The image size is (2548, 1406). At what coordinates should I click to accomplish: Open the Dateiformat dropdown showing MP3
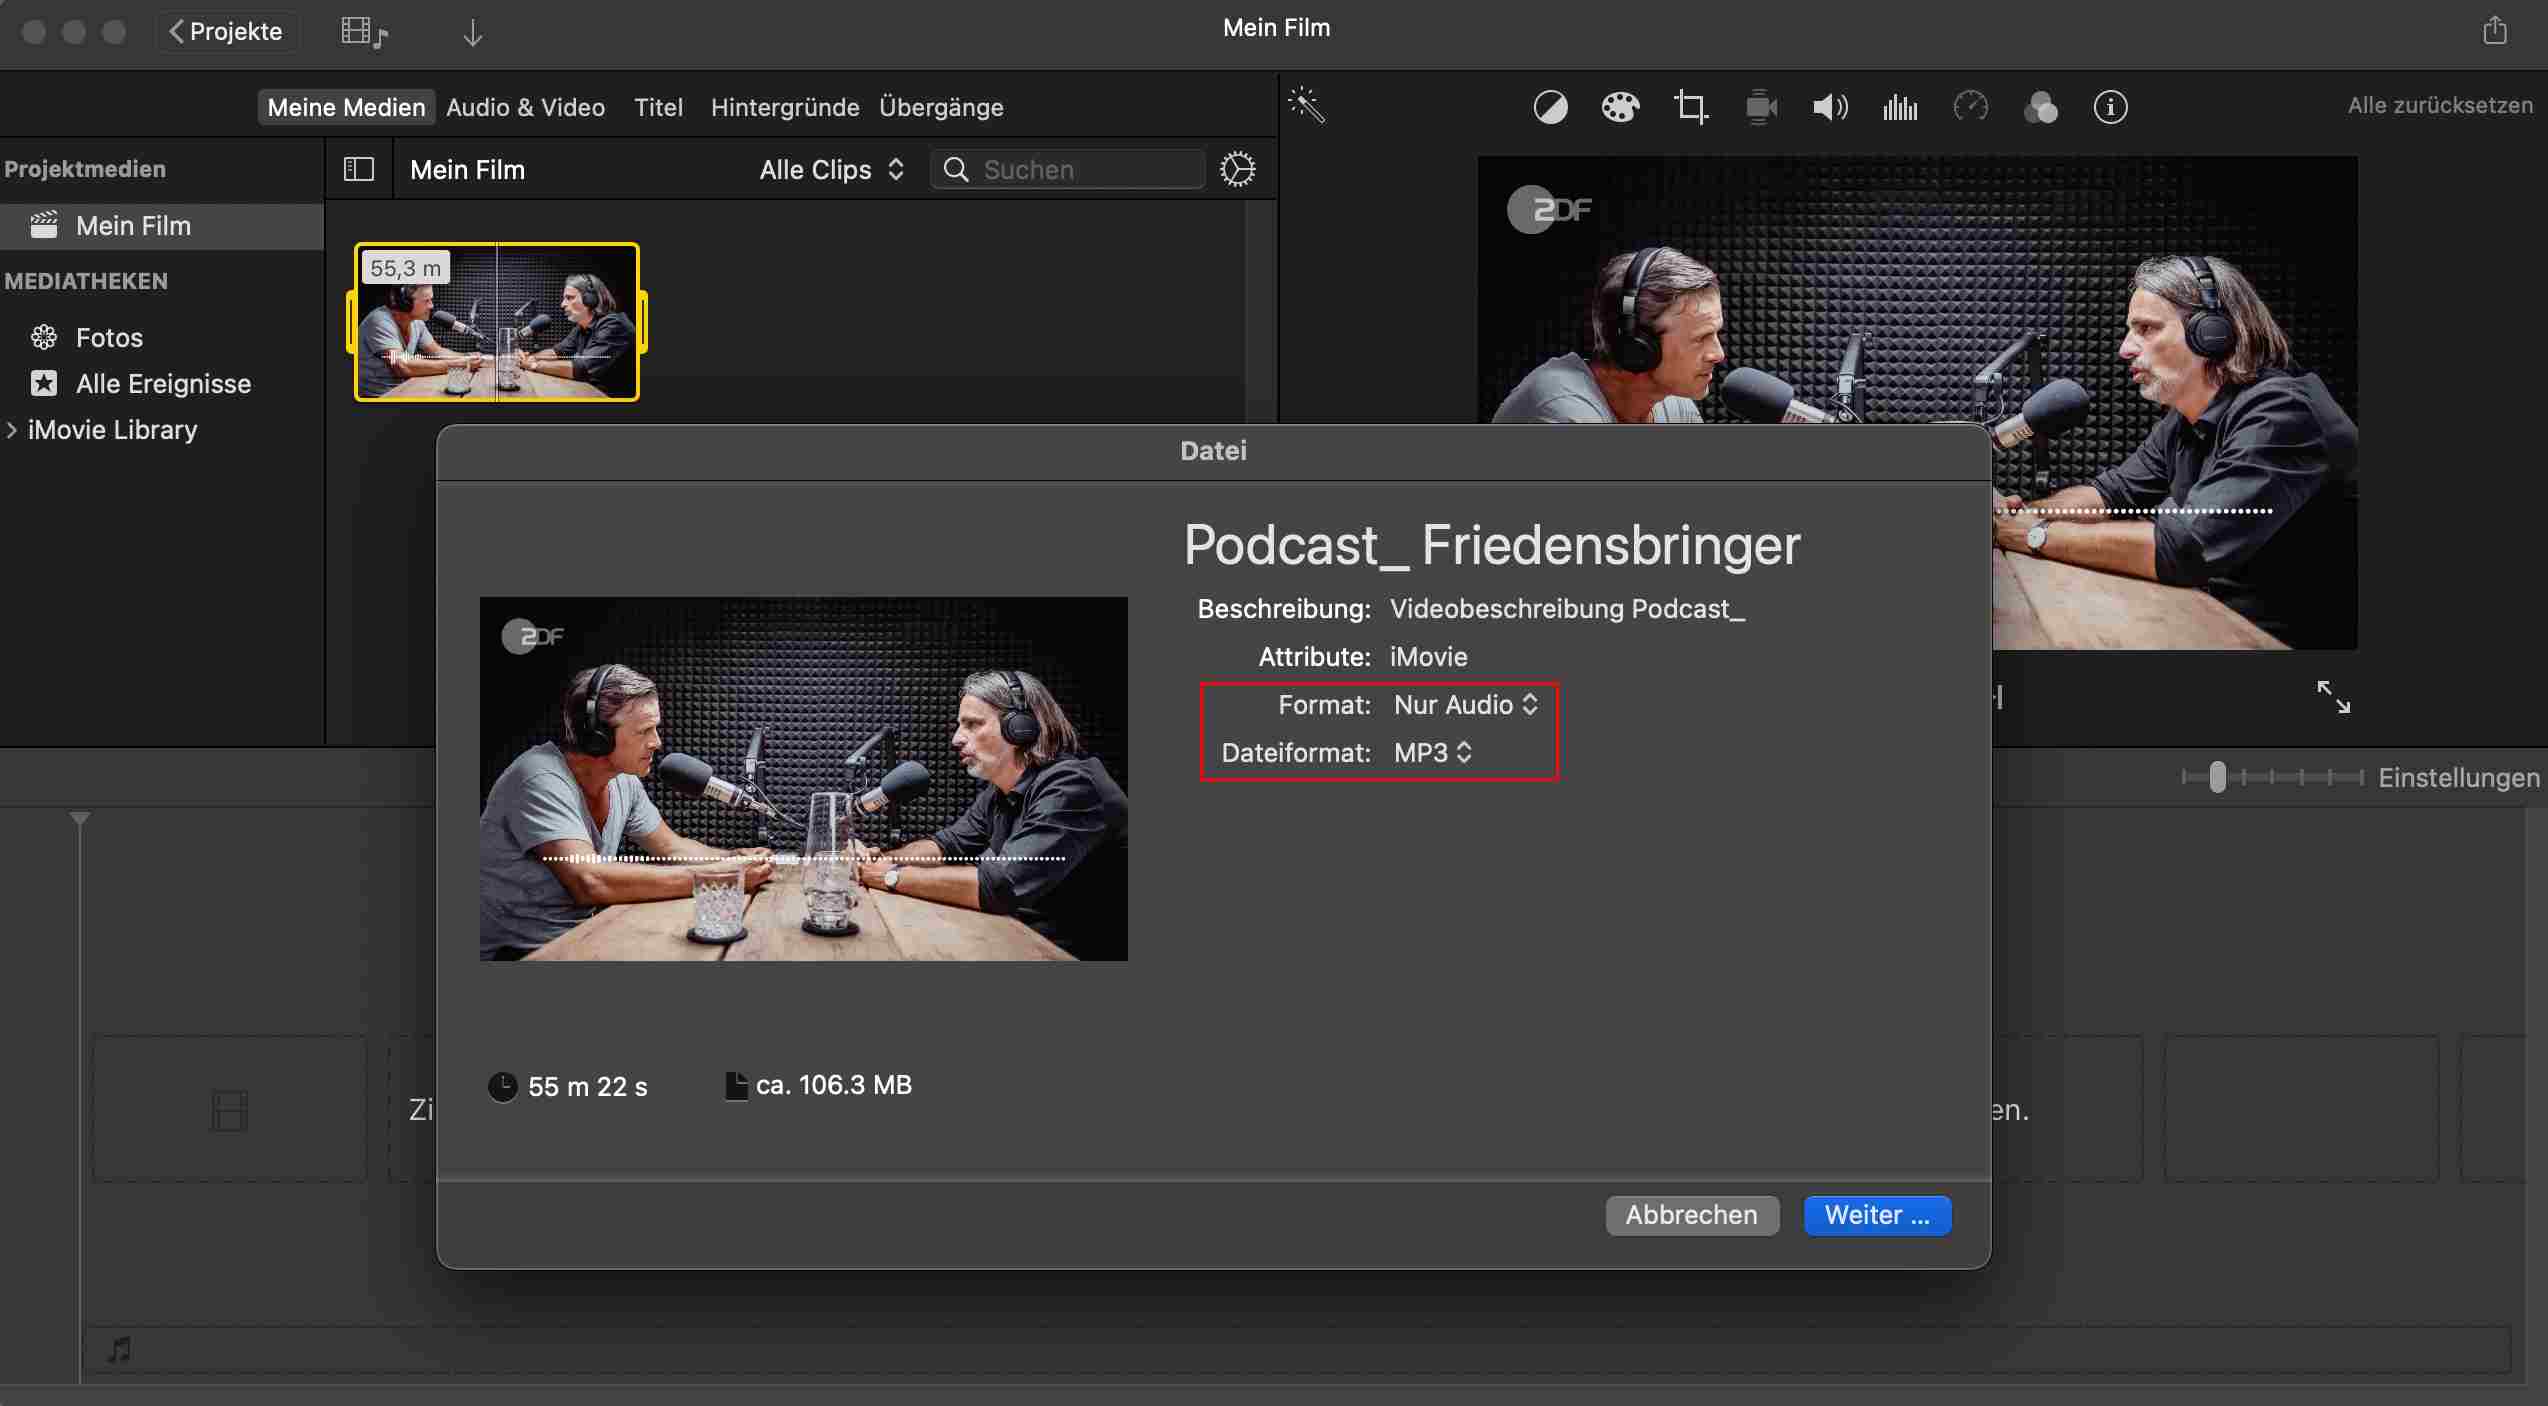[x=1432, y=753]
